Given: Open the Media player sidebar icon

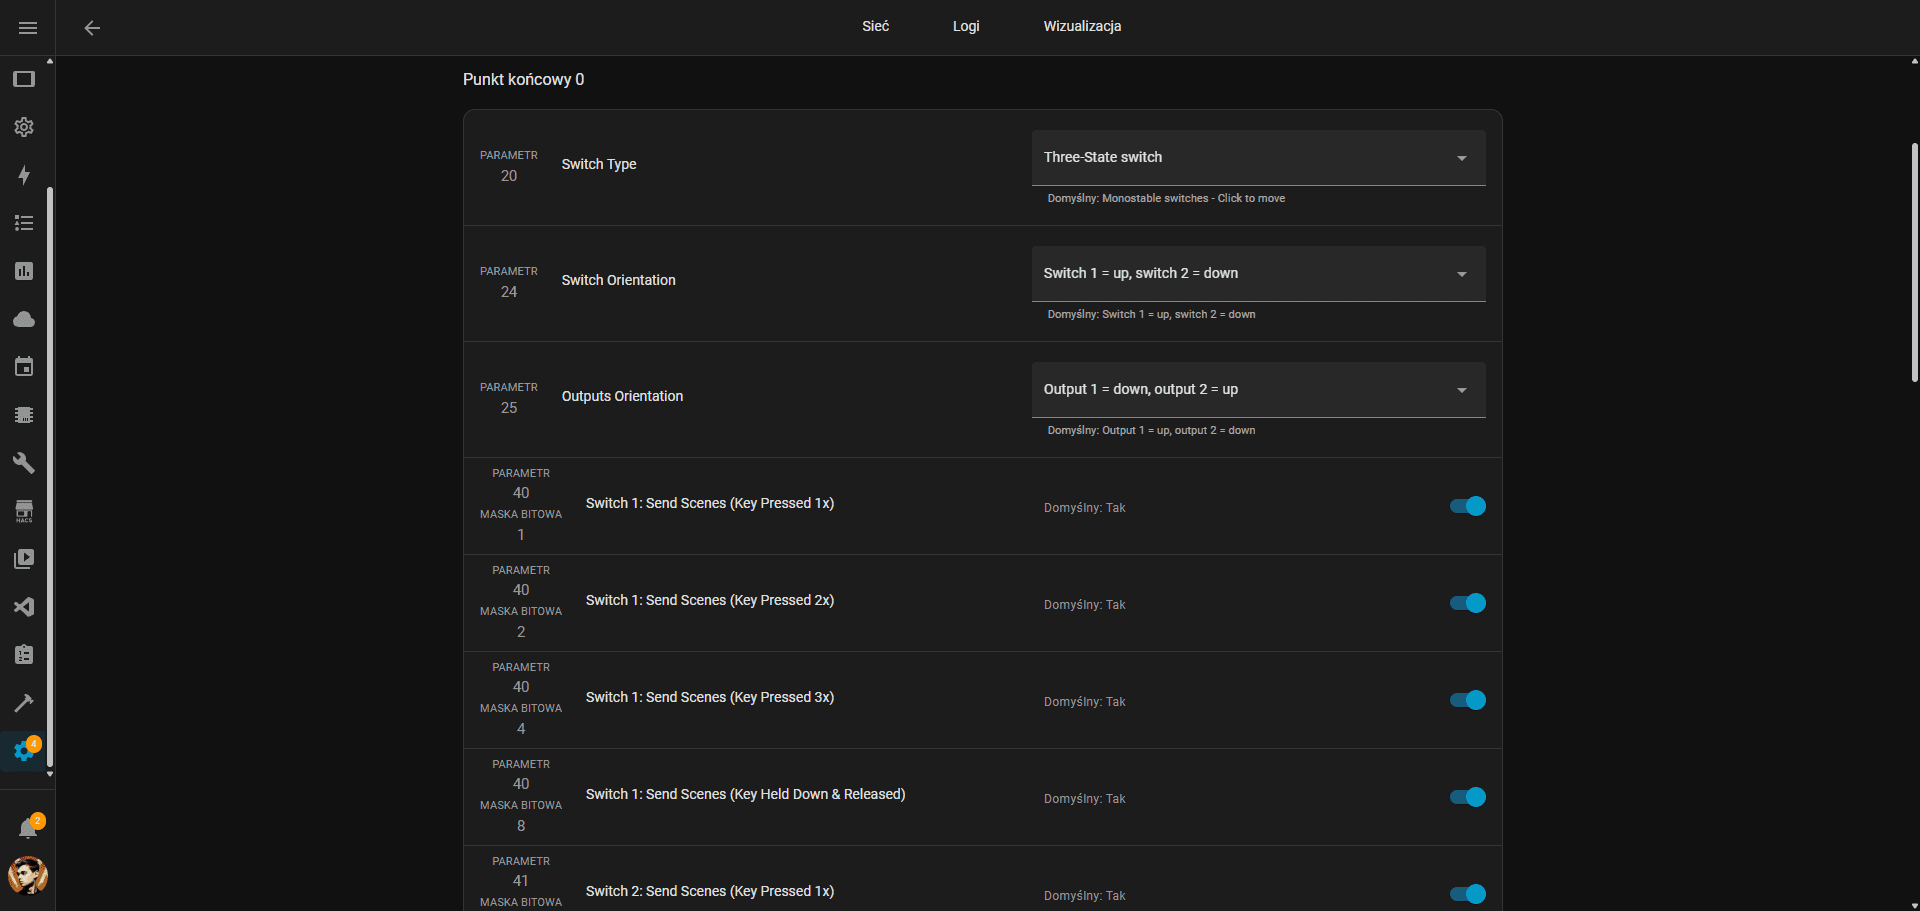Looking at the screenshot, I should coord(24,559).
